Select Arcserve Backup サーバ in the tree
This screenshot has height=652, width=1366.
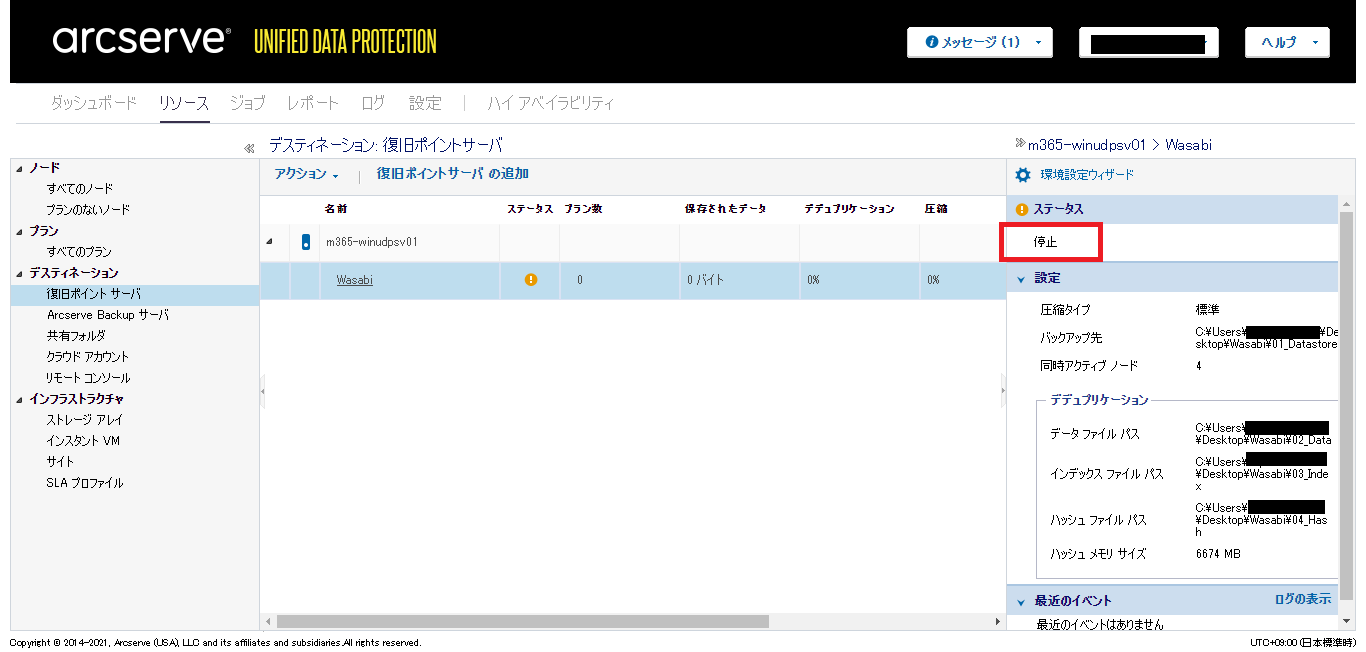pos(108,315)
